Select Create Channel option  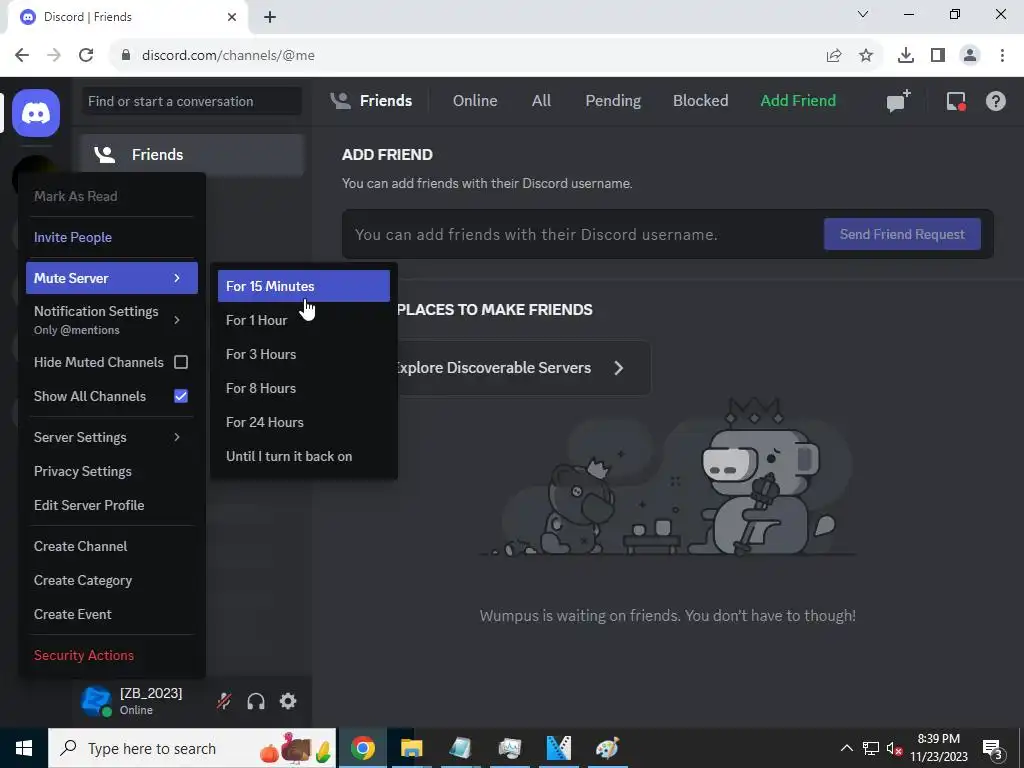[x=112, y=547]
